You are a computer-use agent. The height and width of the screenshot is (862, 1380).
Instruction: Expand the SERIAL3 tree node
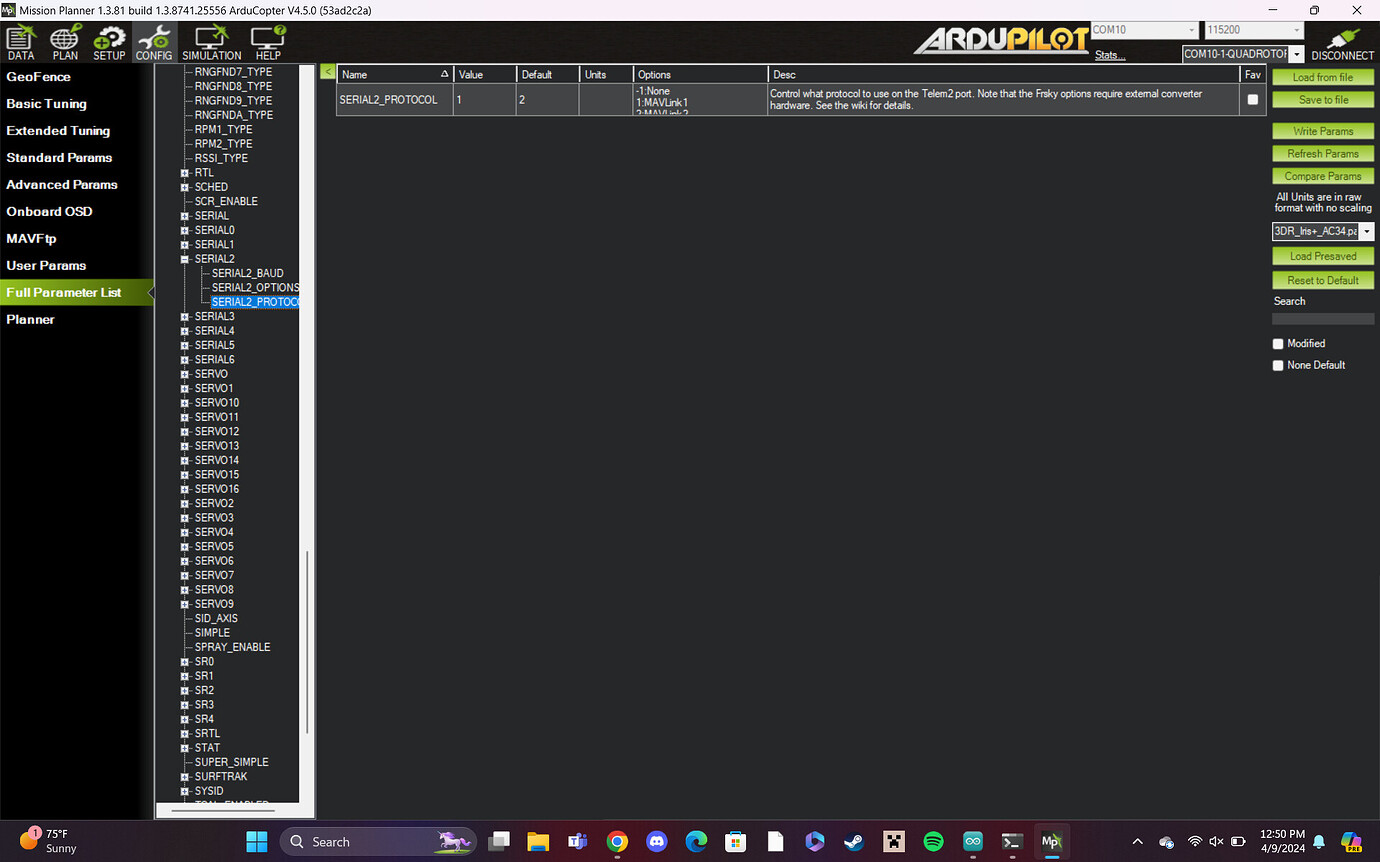click(x=185, y=317)
